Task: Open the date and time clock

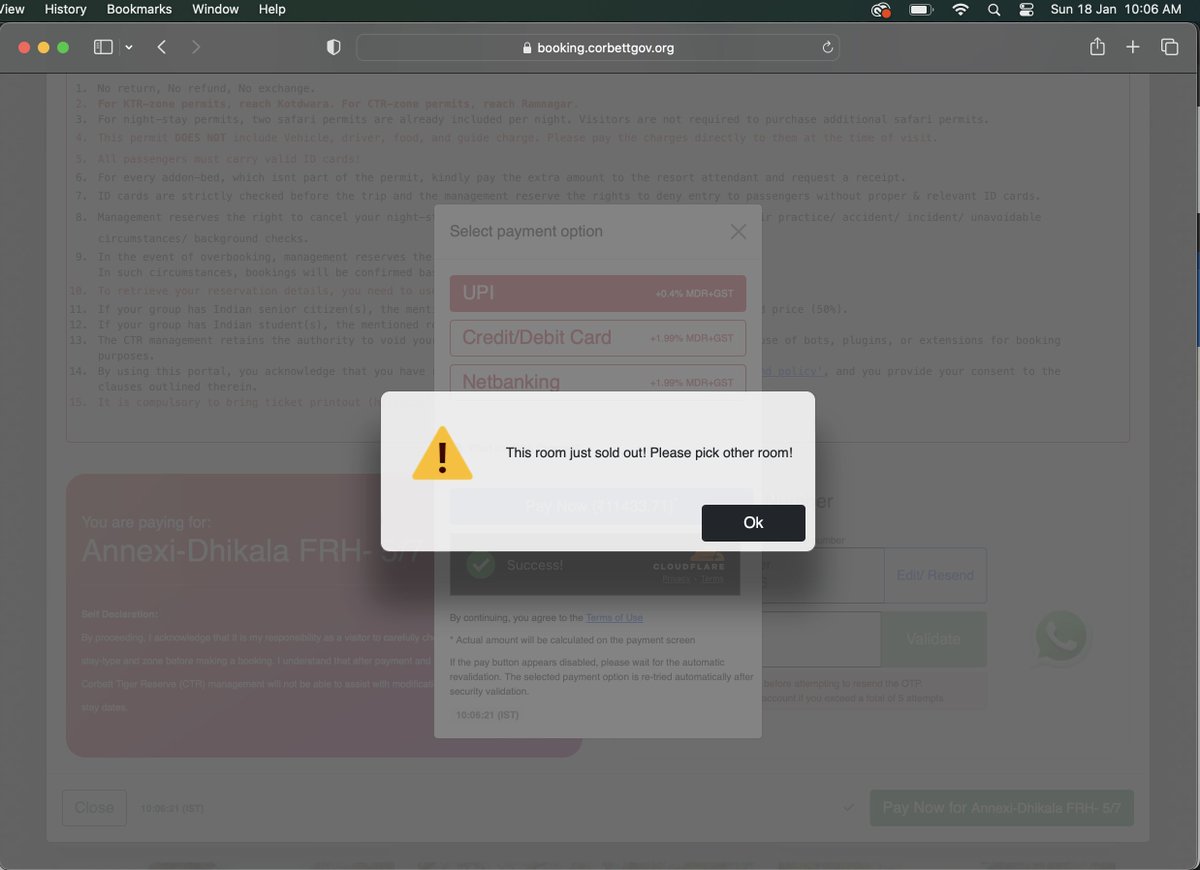Action: (1116, 9)
